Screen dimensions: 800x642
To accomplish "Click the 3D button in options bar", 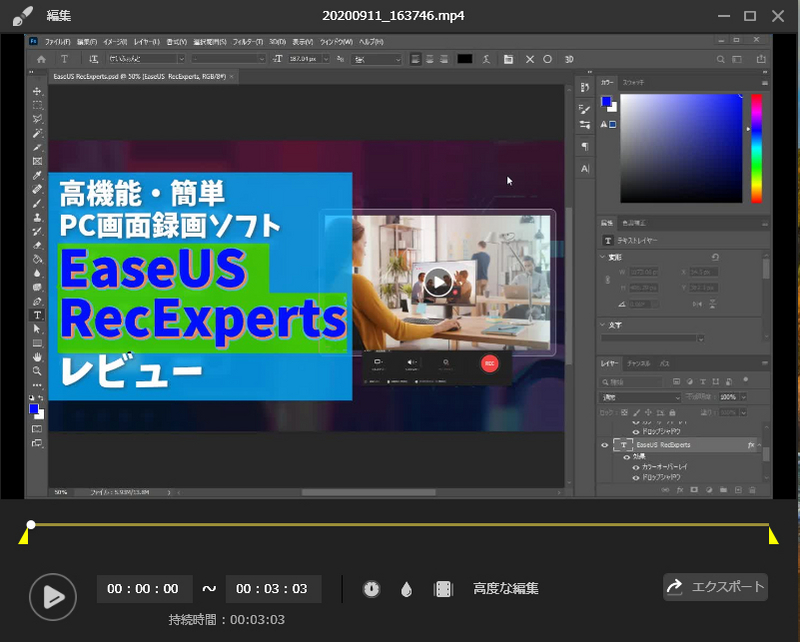I will click(x=569, y=59).
